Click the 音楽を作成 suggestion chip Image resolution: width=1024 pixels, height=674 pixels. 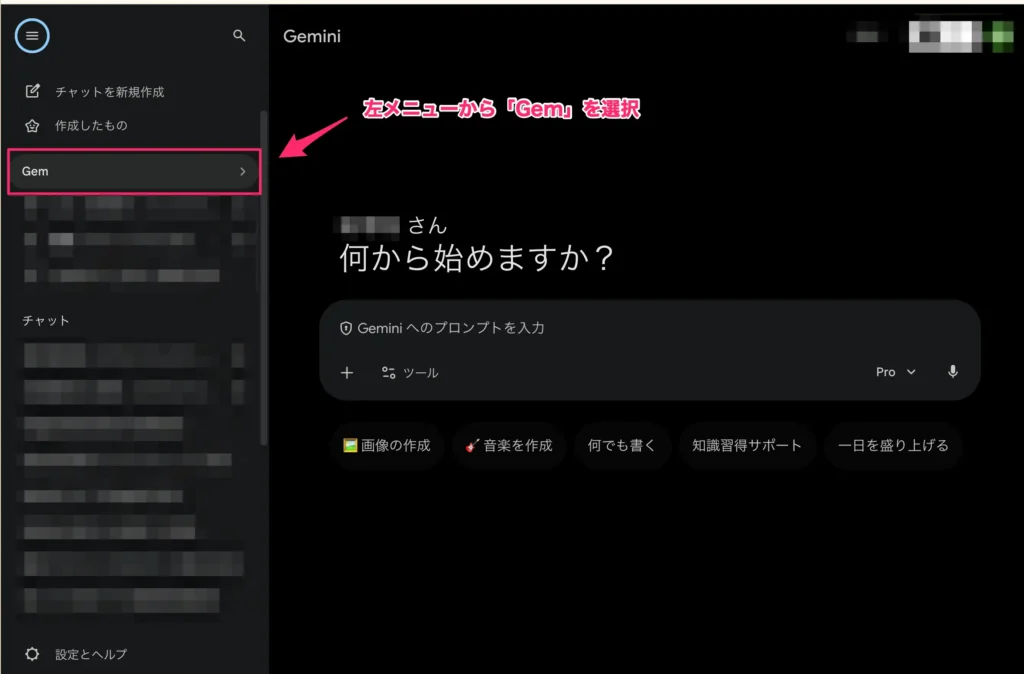pyautogui.click(x=509, y=445)
